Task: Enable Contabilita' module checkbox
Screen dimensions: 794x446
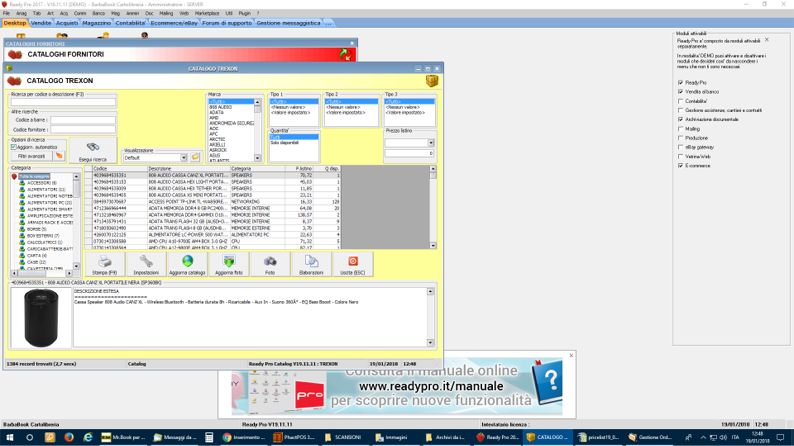Action: (681, 101)
